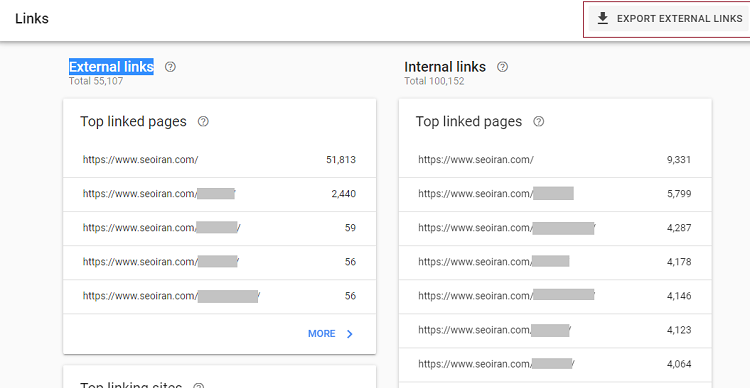This screenshot has width=750, height=388.
Task: Select internal row with 4,123 links
Action: 555,330
